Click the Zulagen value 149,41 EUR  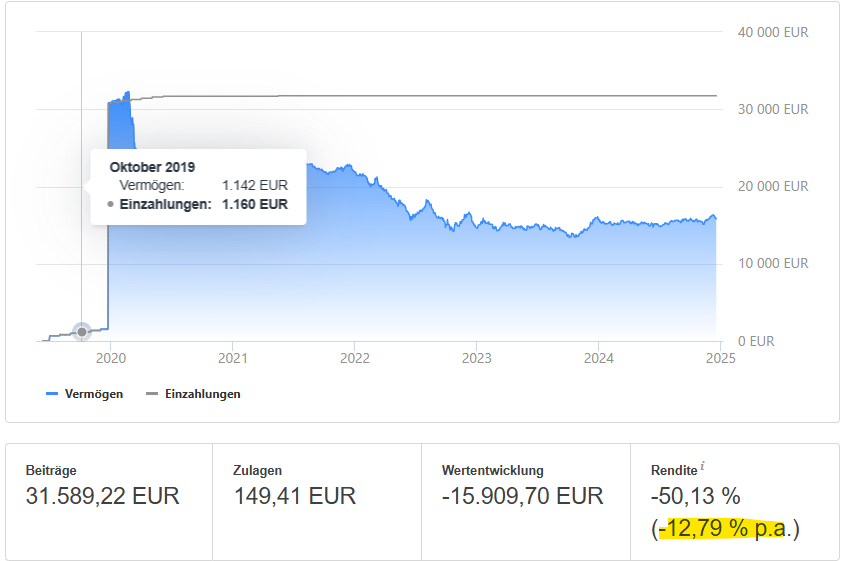tap(295, 496)
